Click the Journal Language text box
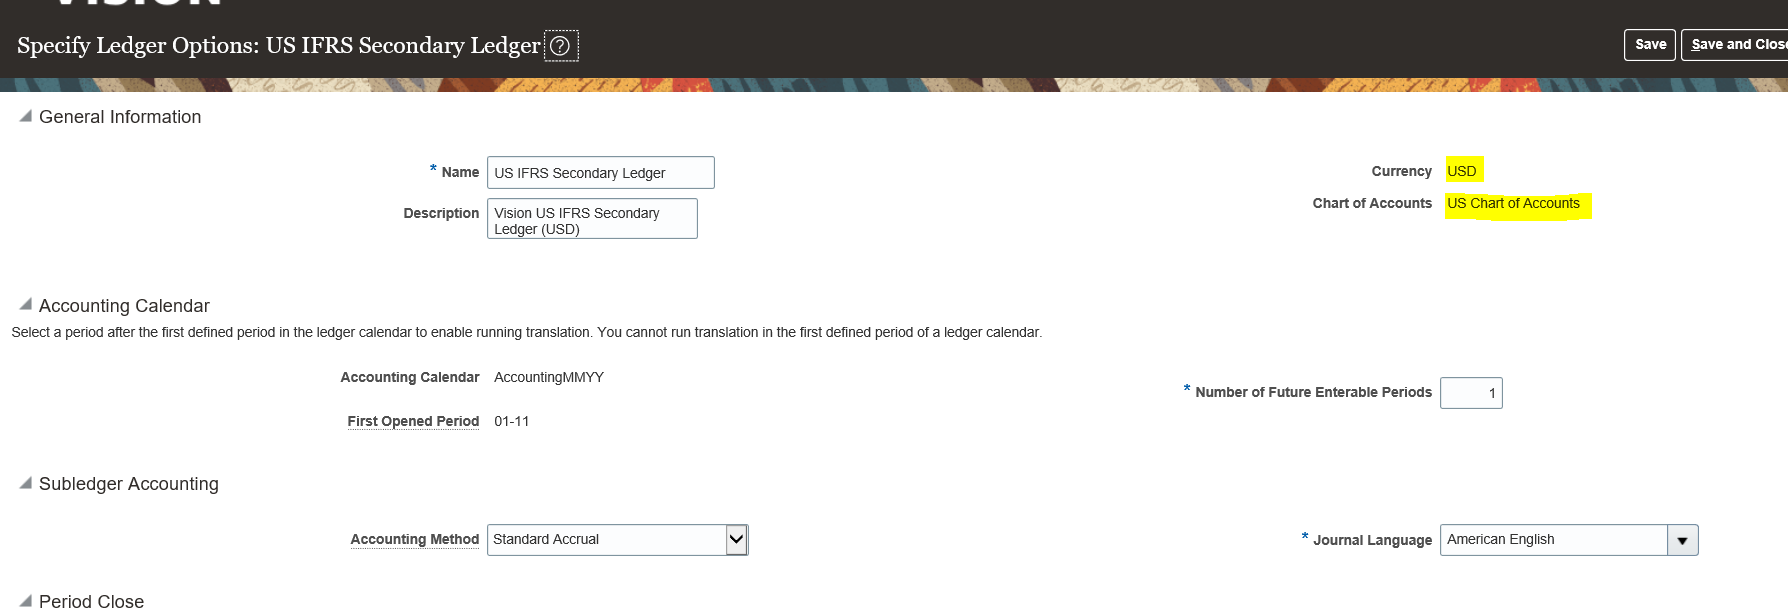 click(x=1553, y=540)
